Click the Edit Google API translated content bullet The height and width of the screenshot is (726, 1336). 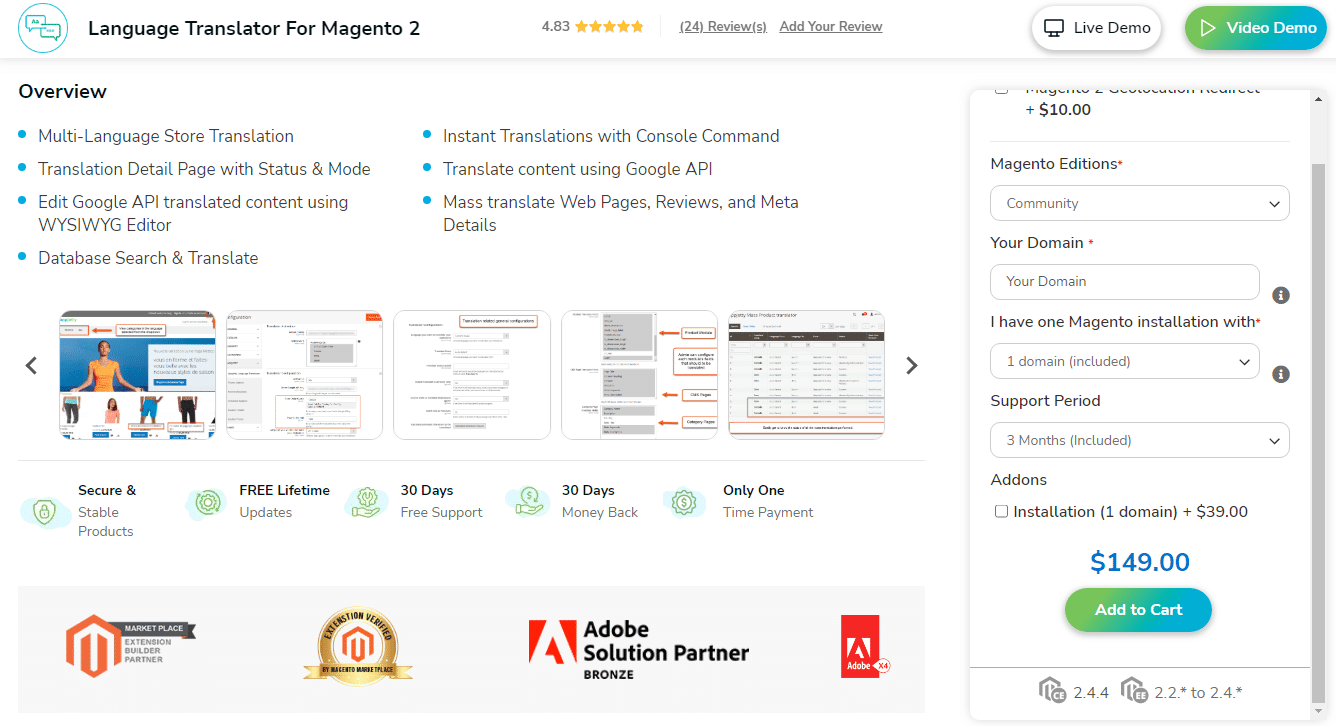[x=193, y=213]
